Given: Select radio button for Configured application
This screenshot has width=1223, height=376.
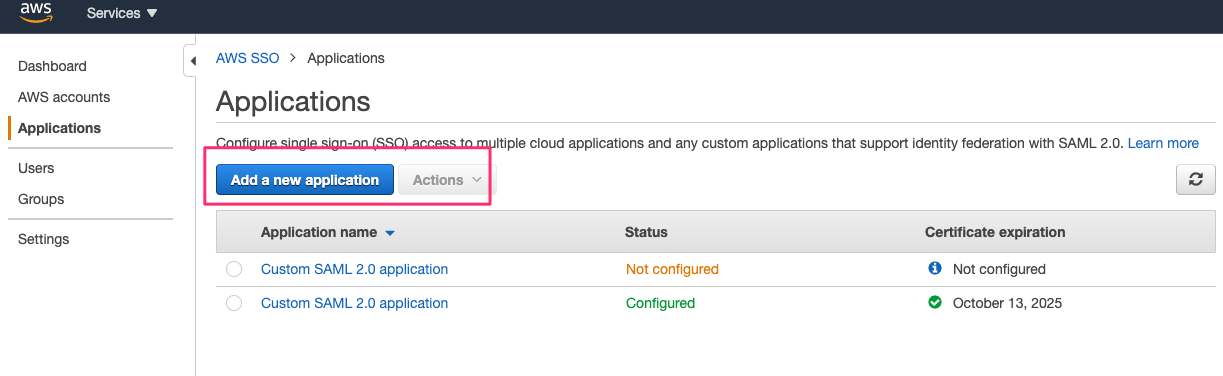Looking at the screenshot, I should (234, 303).
